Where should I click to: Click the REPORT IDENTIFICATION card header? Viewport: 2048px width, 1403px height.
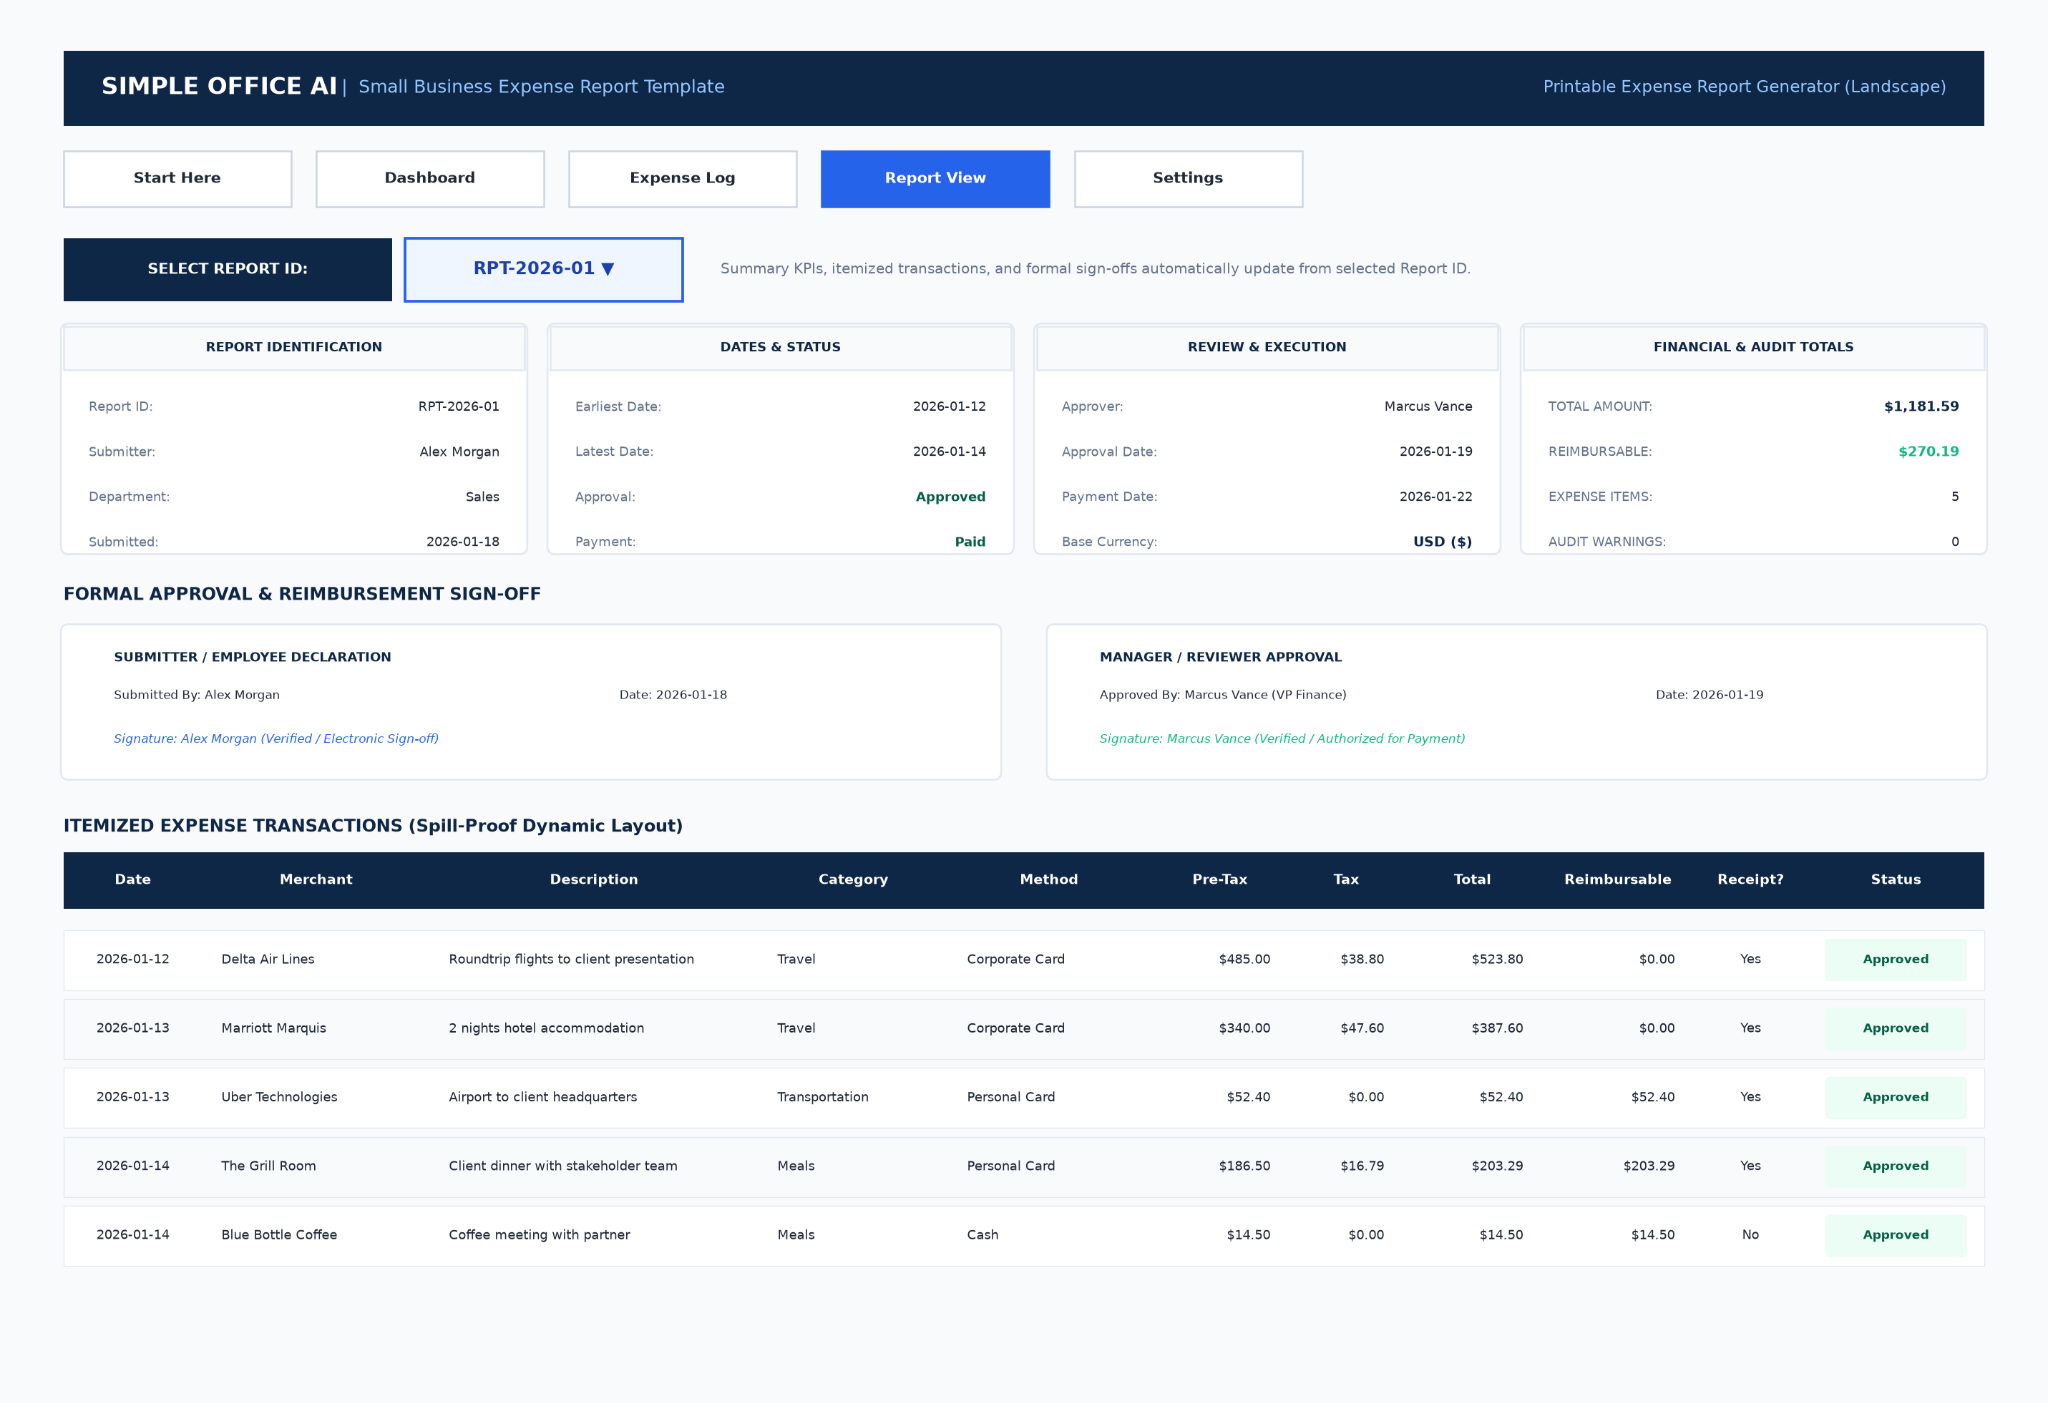[x=294, y=348]
